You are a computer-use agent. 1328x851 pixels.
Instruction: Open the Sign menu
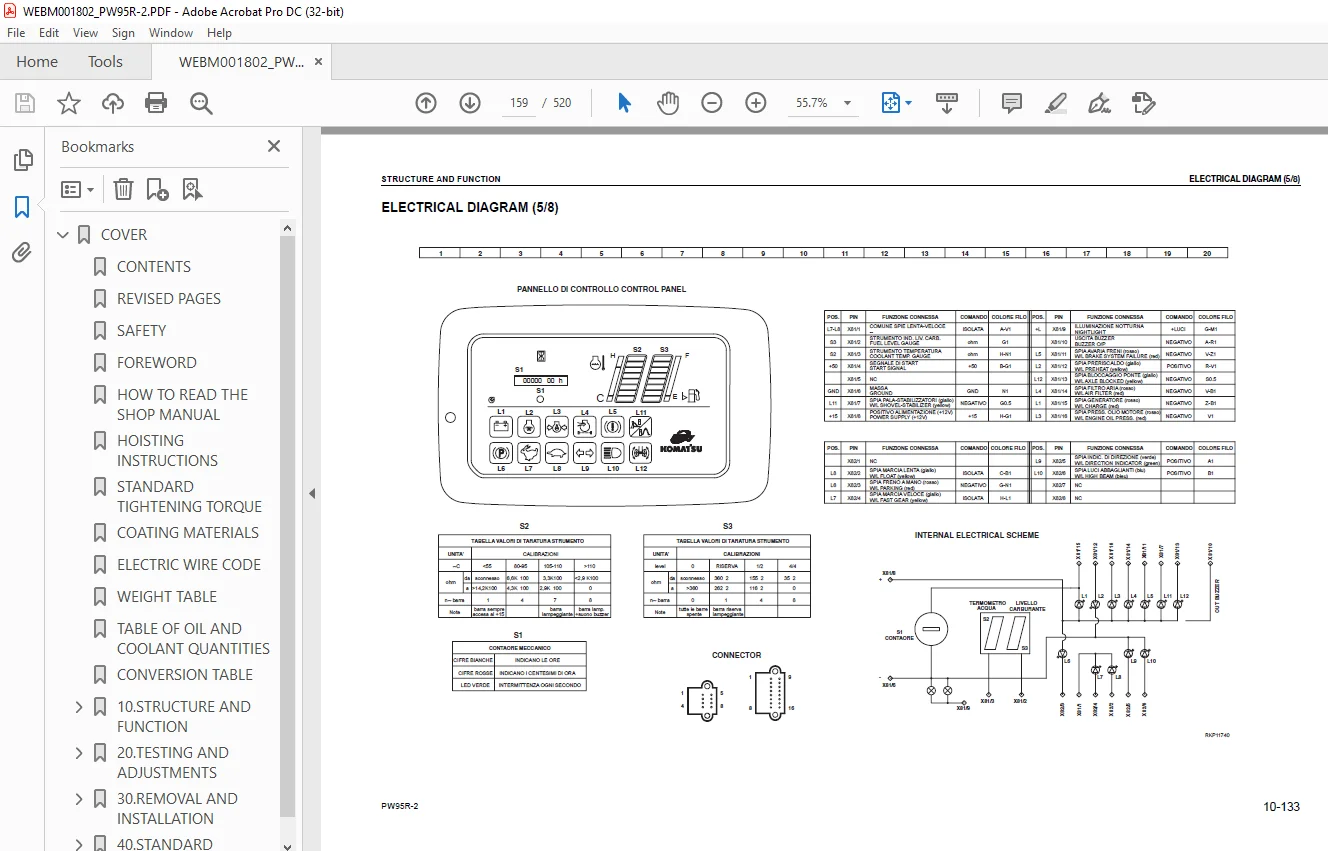(x=123, y=33)
